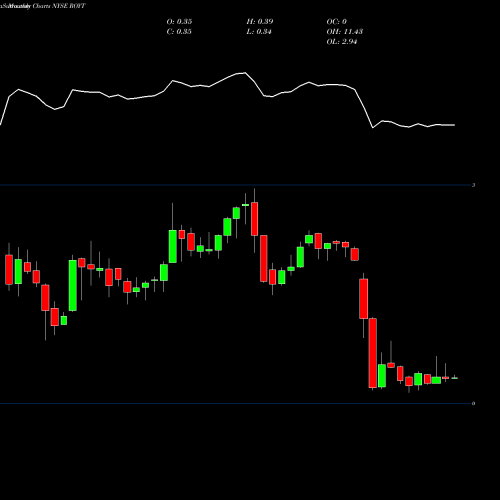Select the low value 'L: 0.34'
The width and height of the screenshot is (500, 500).
259,32
